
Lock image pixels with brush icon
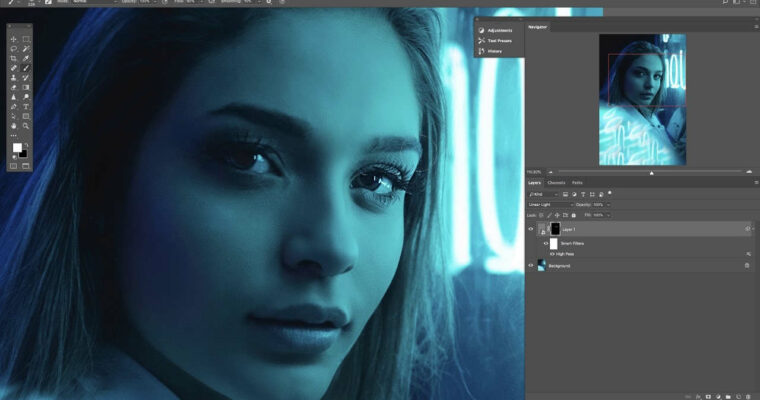[x=549, y=215]
